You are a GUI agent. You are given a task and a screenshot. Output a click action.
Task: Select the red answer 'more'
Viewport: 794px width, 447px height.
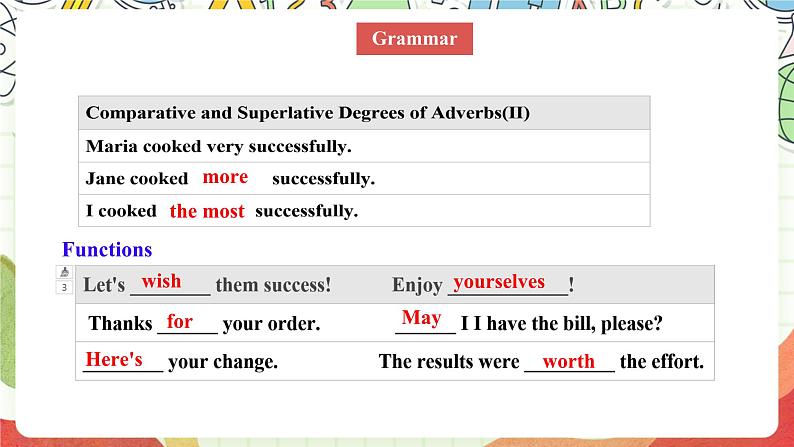pos(225,177)
